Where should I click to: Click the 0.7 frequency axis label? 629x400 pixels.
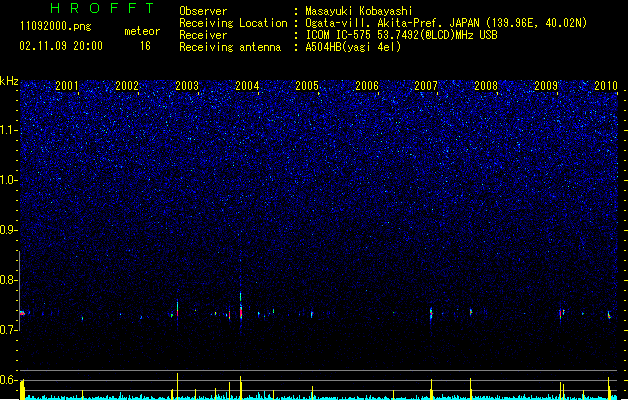(8, 329)
